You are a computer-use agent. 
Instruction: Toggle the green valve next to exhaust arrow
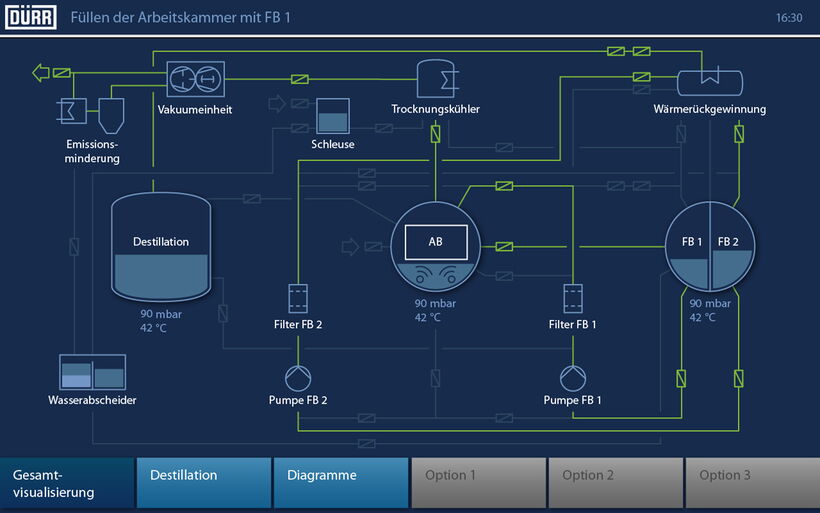(62, 73)
